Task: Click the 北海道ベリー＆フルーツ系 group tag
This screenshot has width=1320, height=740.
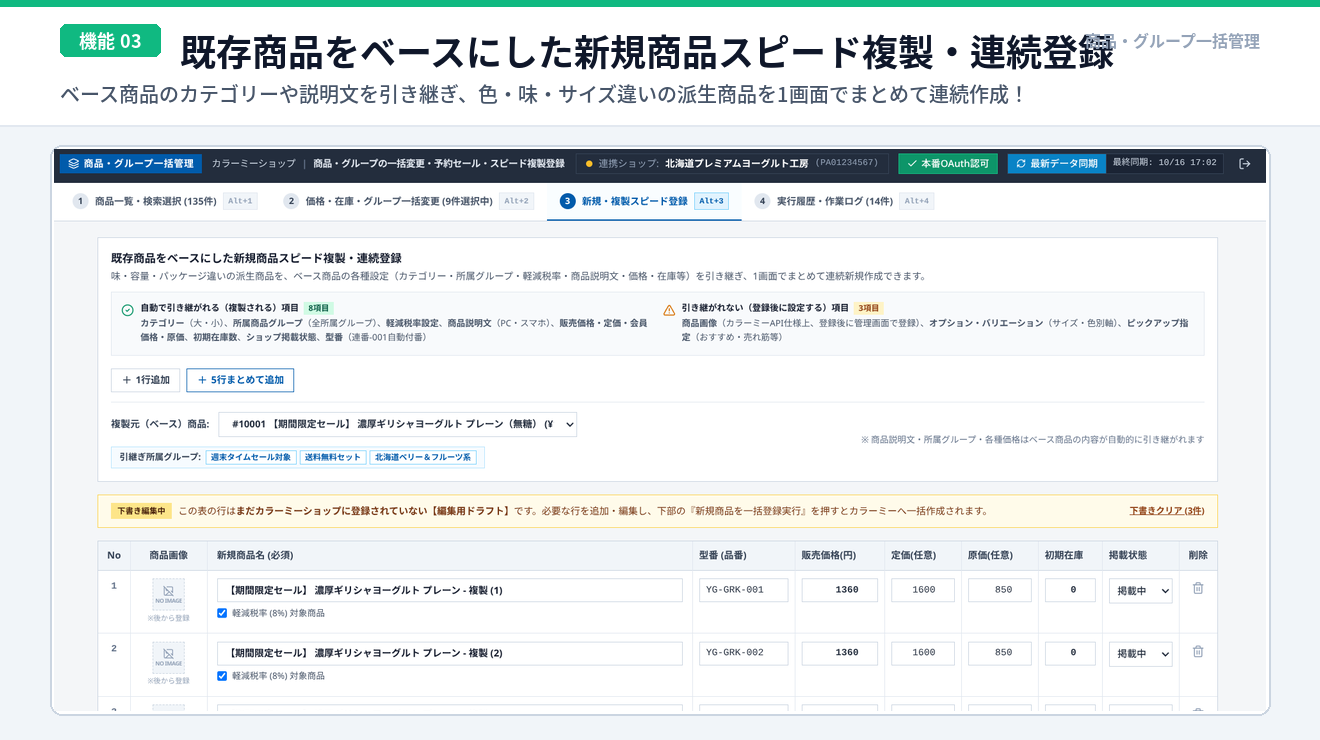Action: click(424, 457)
